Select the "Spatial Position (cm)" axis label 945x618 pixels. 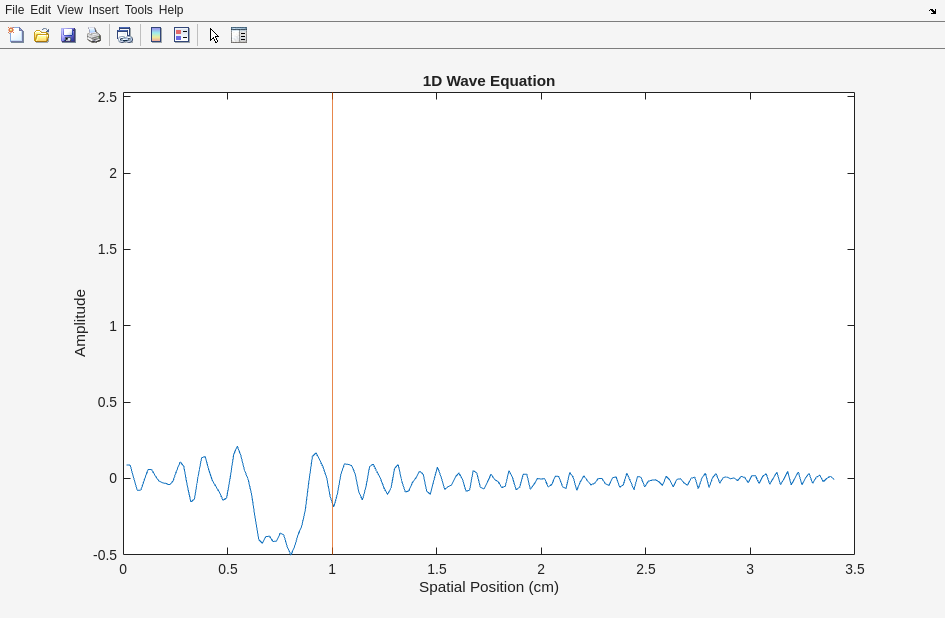coord(488,587)
